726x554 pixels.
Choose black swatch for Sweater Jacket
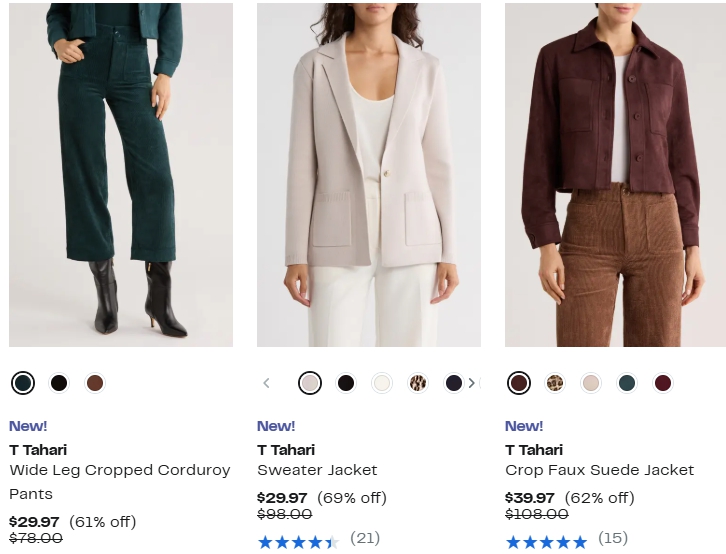346,383
